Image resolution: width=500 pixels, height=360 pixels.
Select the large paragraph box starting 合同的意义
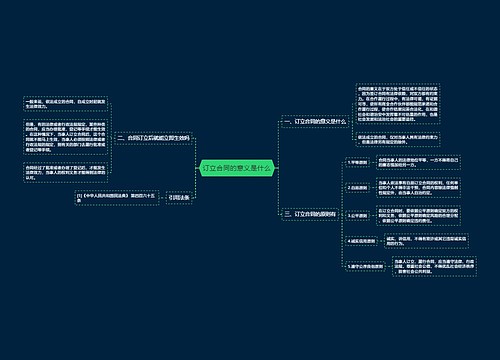[x=398, y=104]
